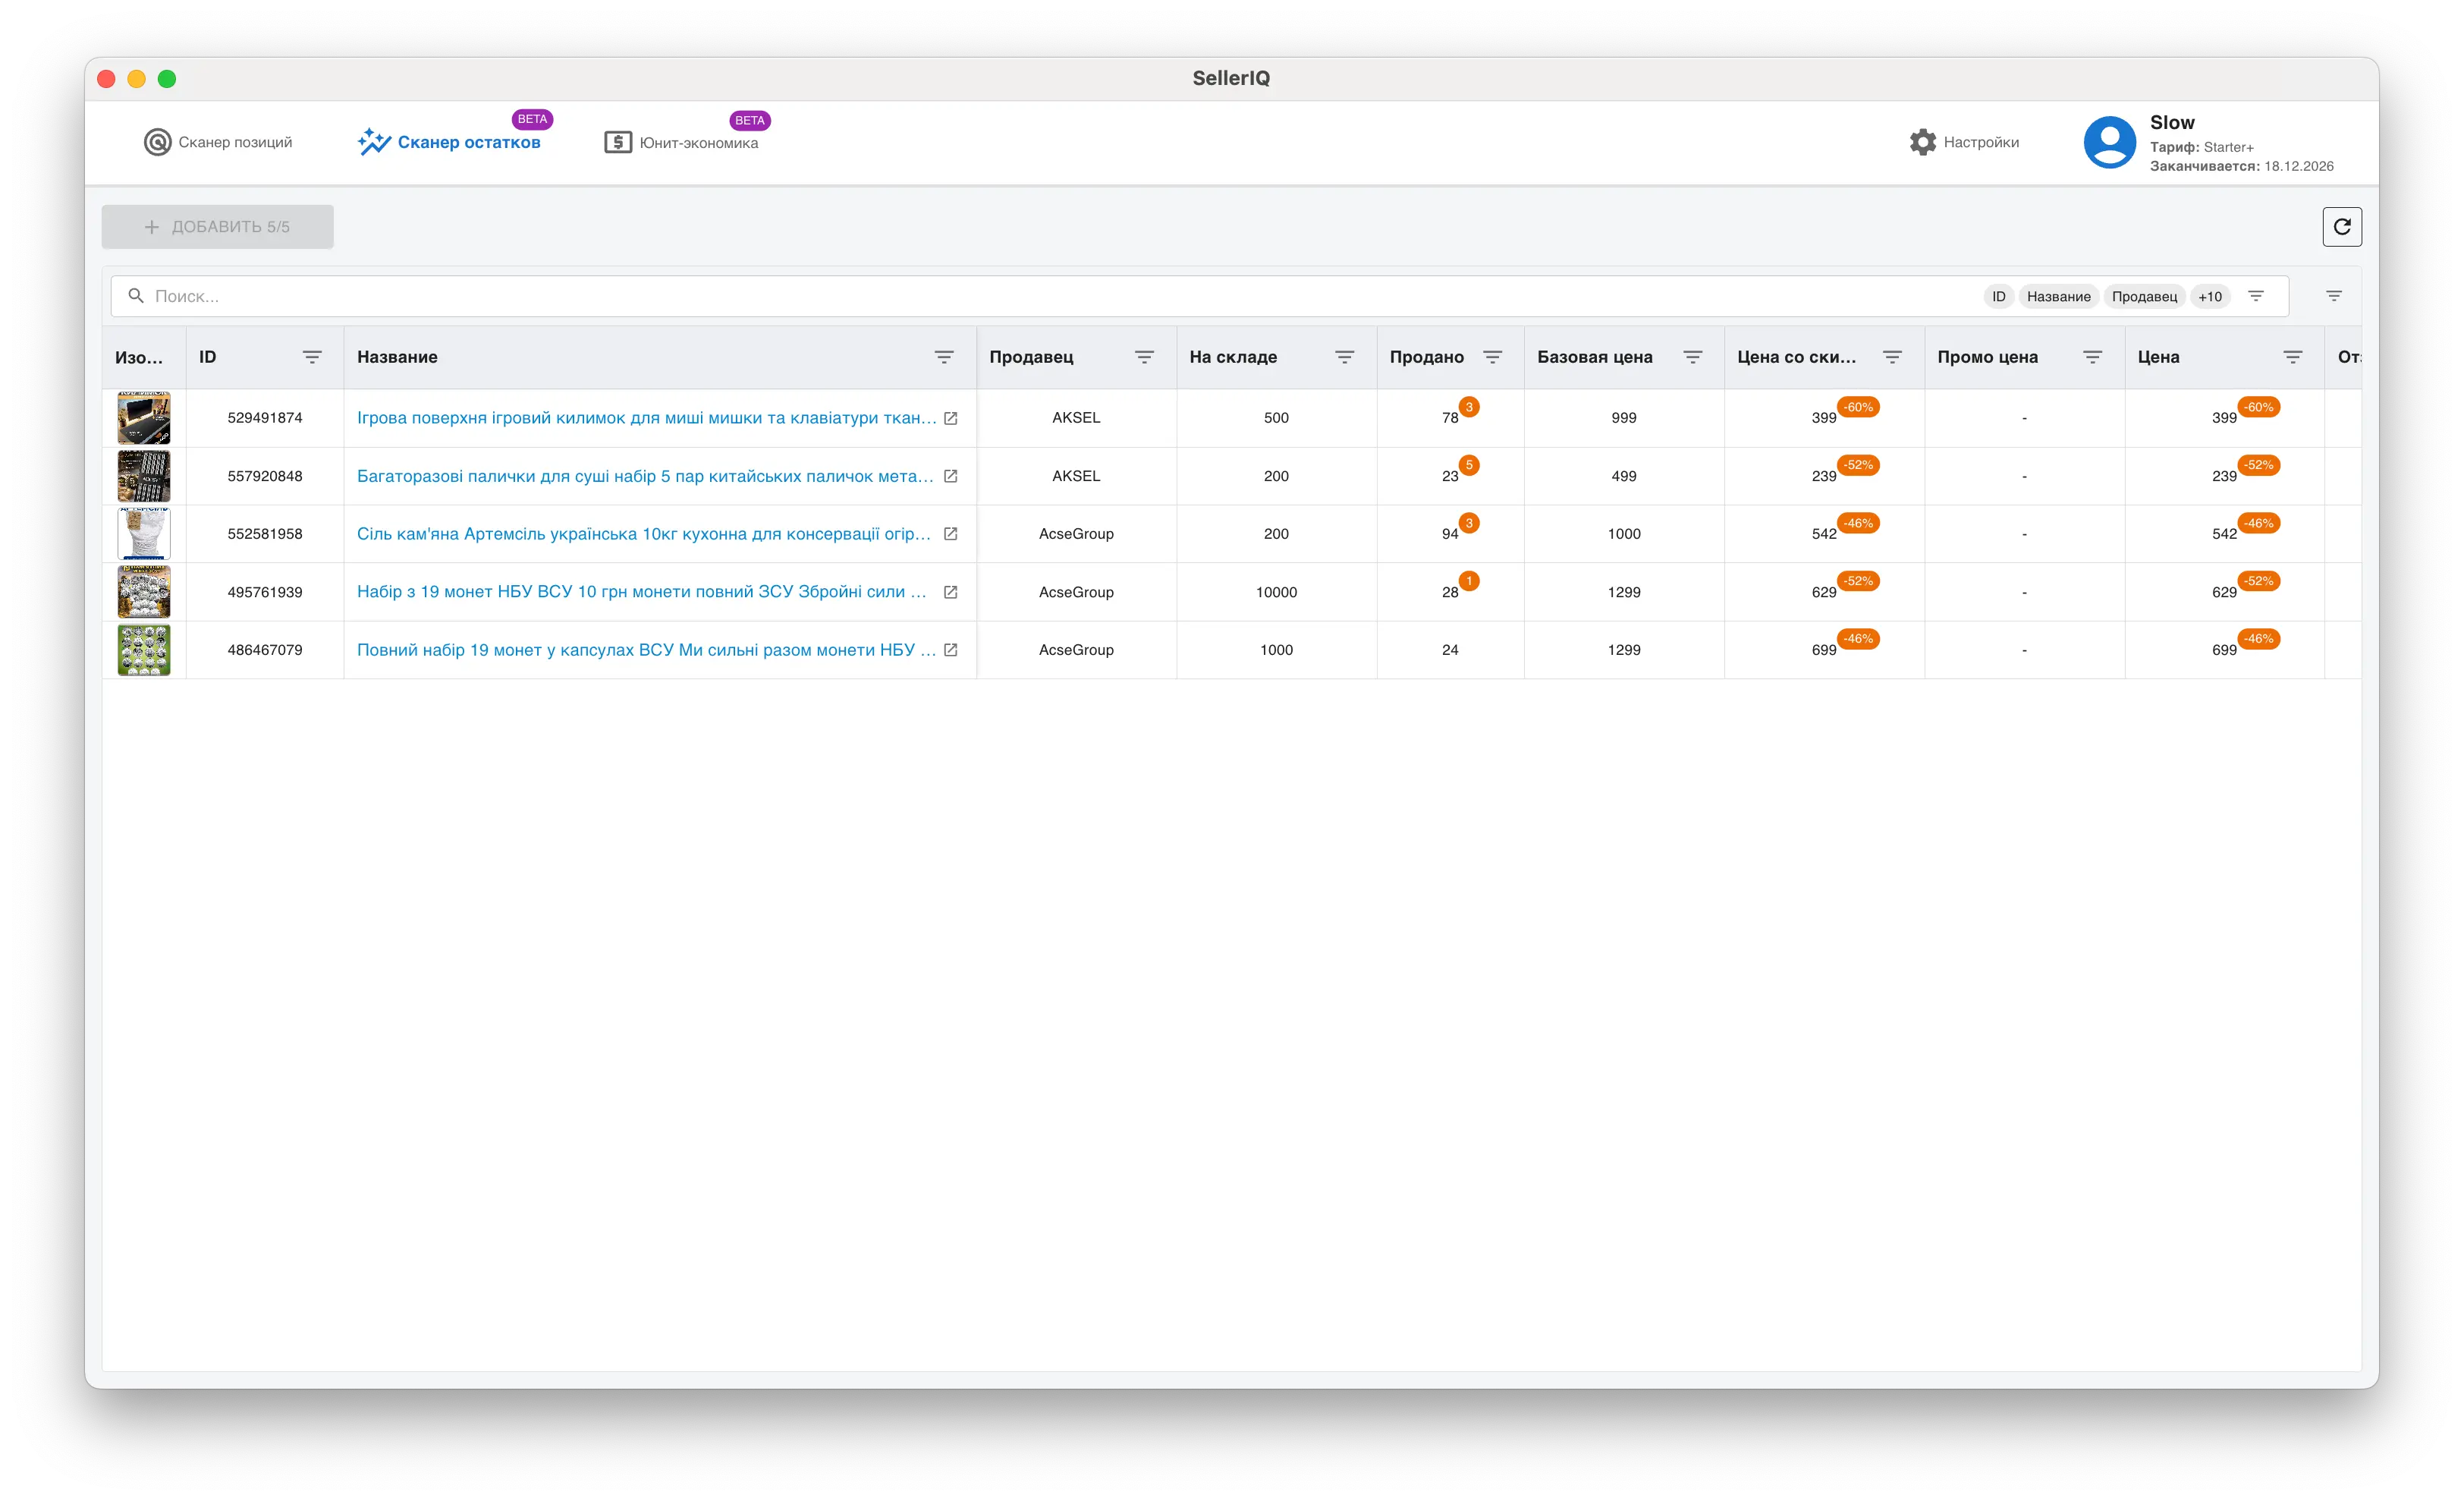The width and height of the screenshot is (2464, 1501).
Task: Click external link icon for Багаторазові палички row
Action: [951, 476]
